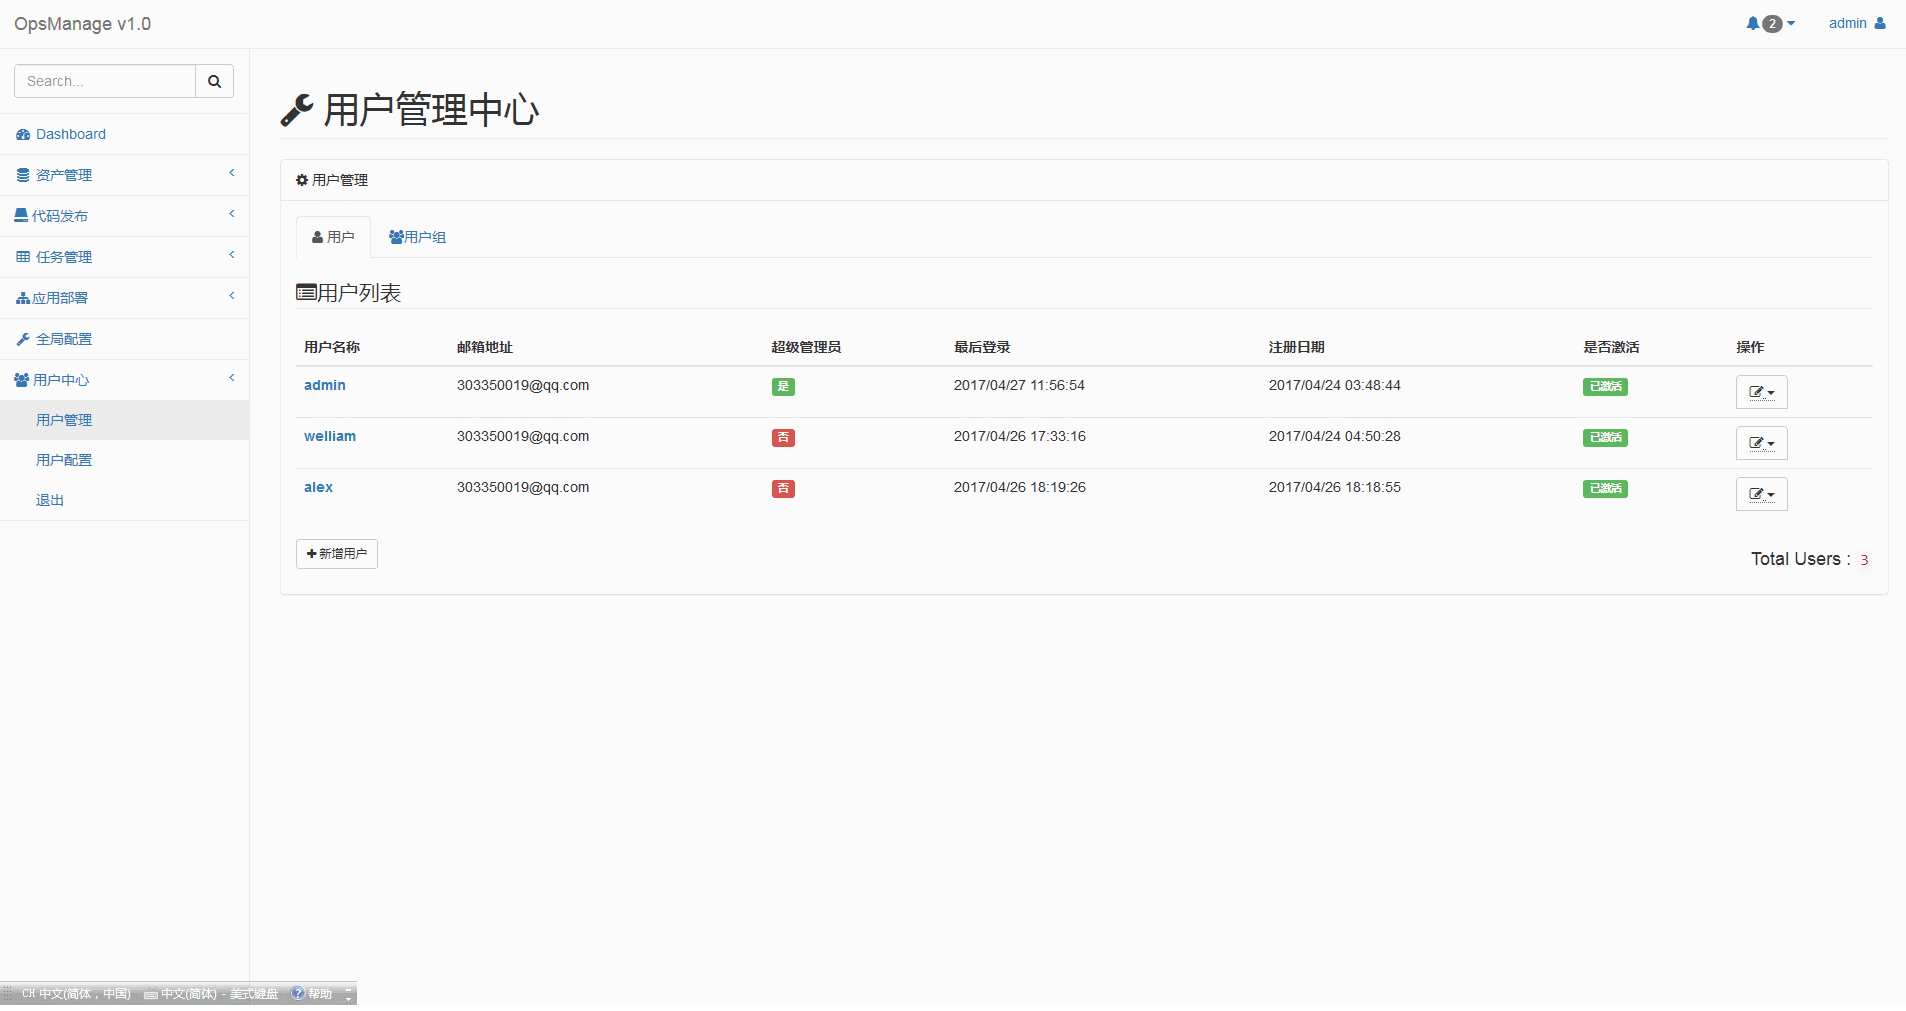Select the 用户 tab
Viewport: 1906px width, 1011px height.
pos(333,237)
